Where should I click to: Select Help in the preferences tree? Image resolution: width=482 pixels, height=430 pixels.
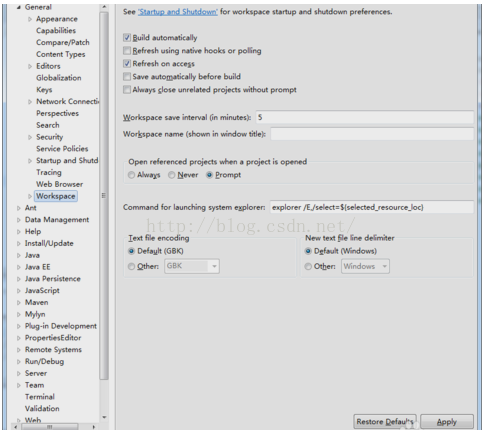coord(33,231)
